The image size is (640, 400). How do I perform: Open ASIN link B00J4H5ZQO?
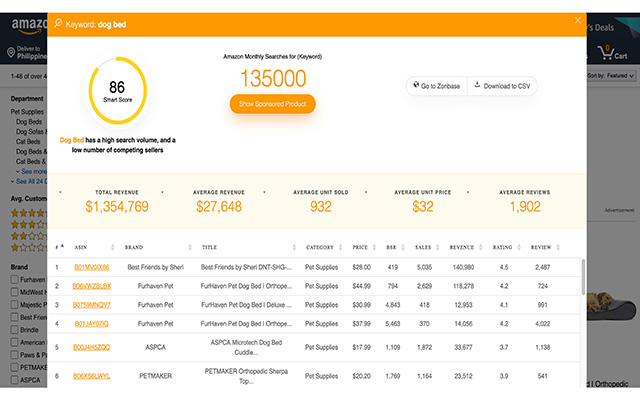coord(91,347)
